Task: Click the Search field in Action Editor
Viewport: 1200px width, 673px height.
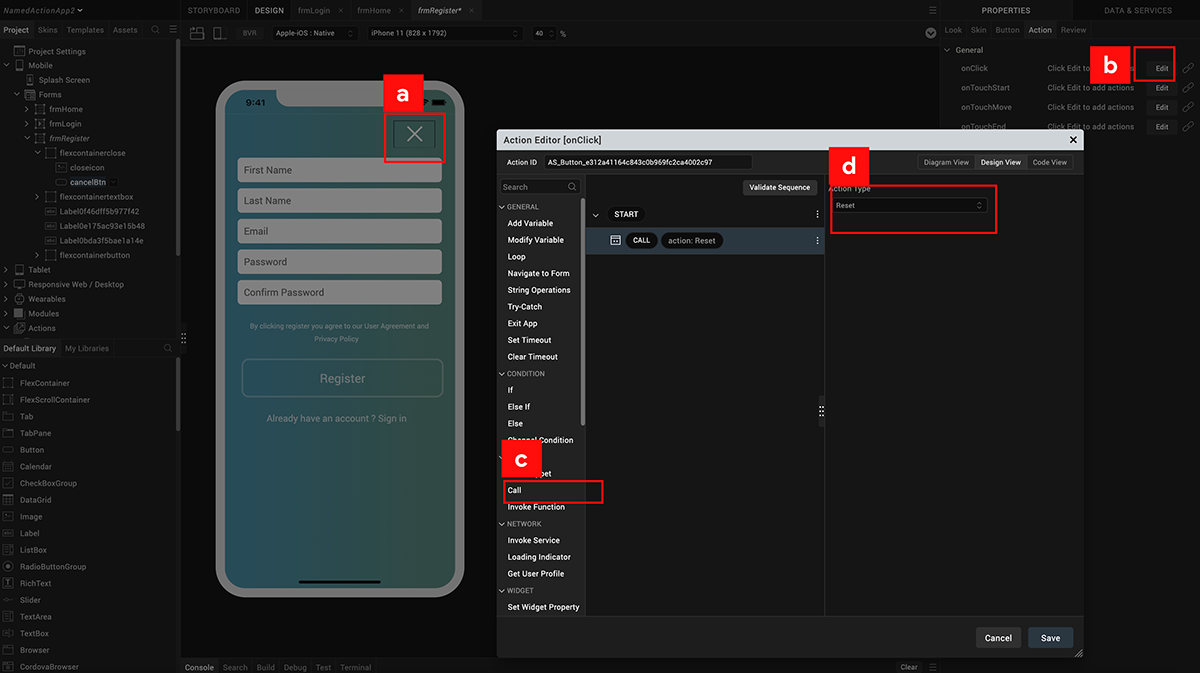Action: [534, 187]
